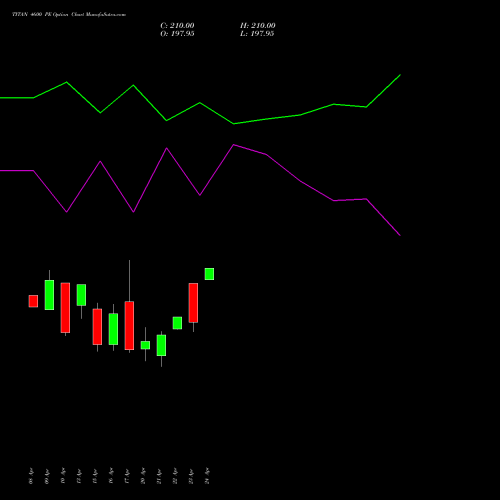This screenshot has height=500, width=500.
Task: Select the 08 Apr small red candlestick
Action: (33, 301)
